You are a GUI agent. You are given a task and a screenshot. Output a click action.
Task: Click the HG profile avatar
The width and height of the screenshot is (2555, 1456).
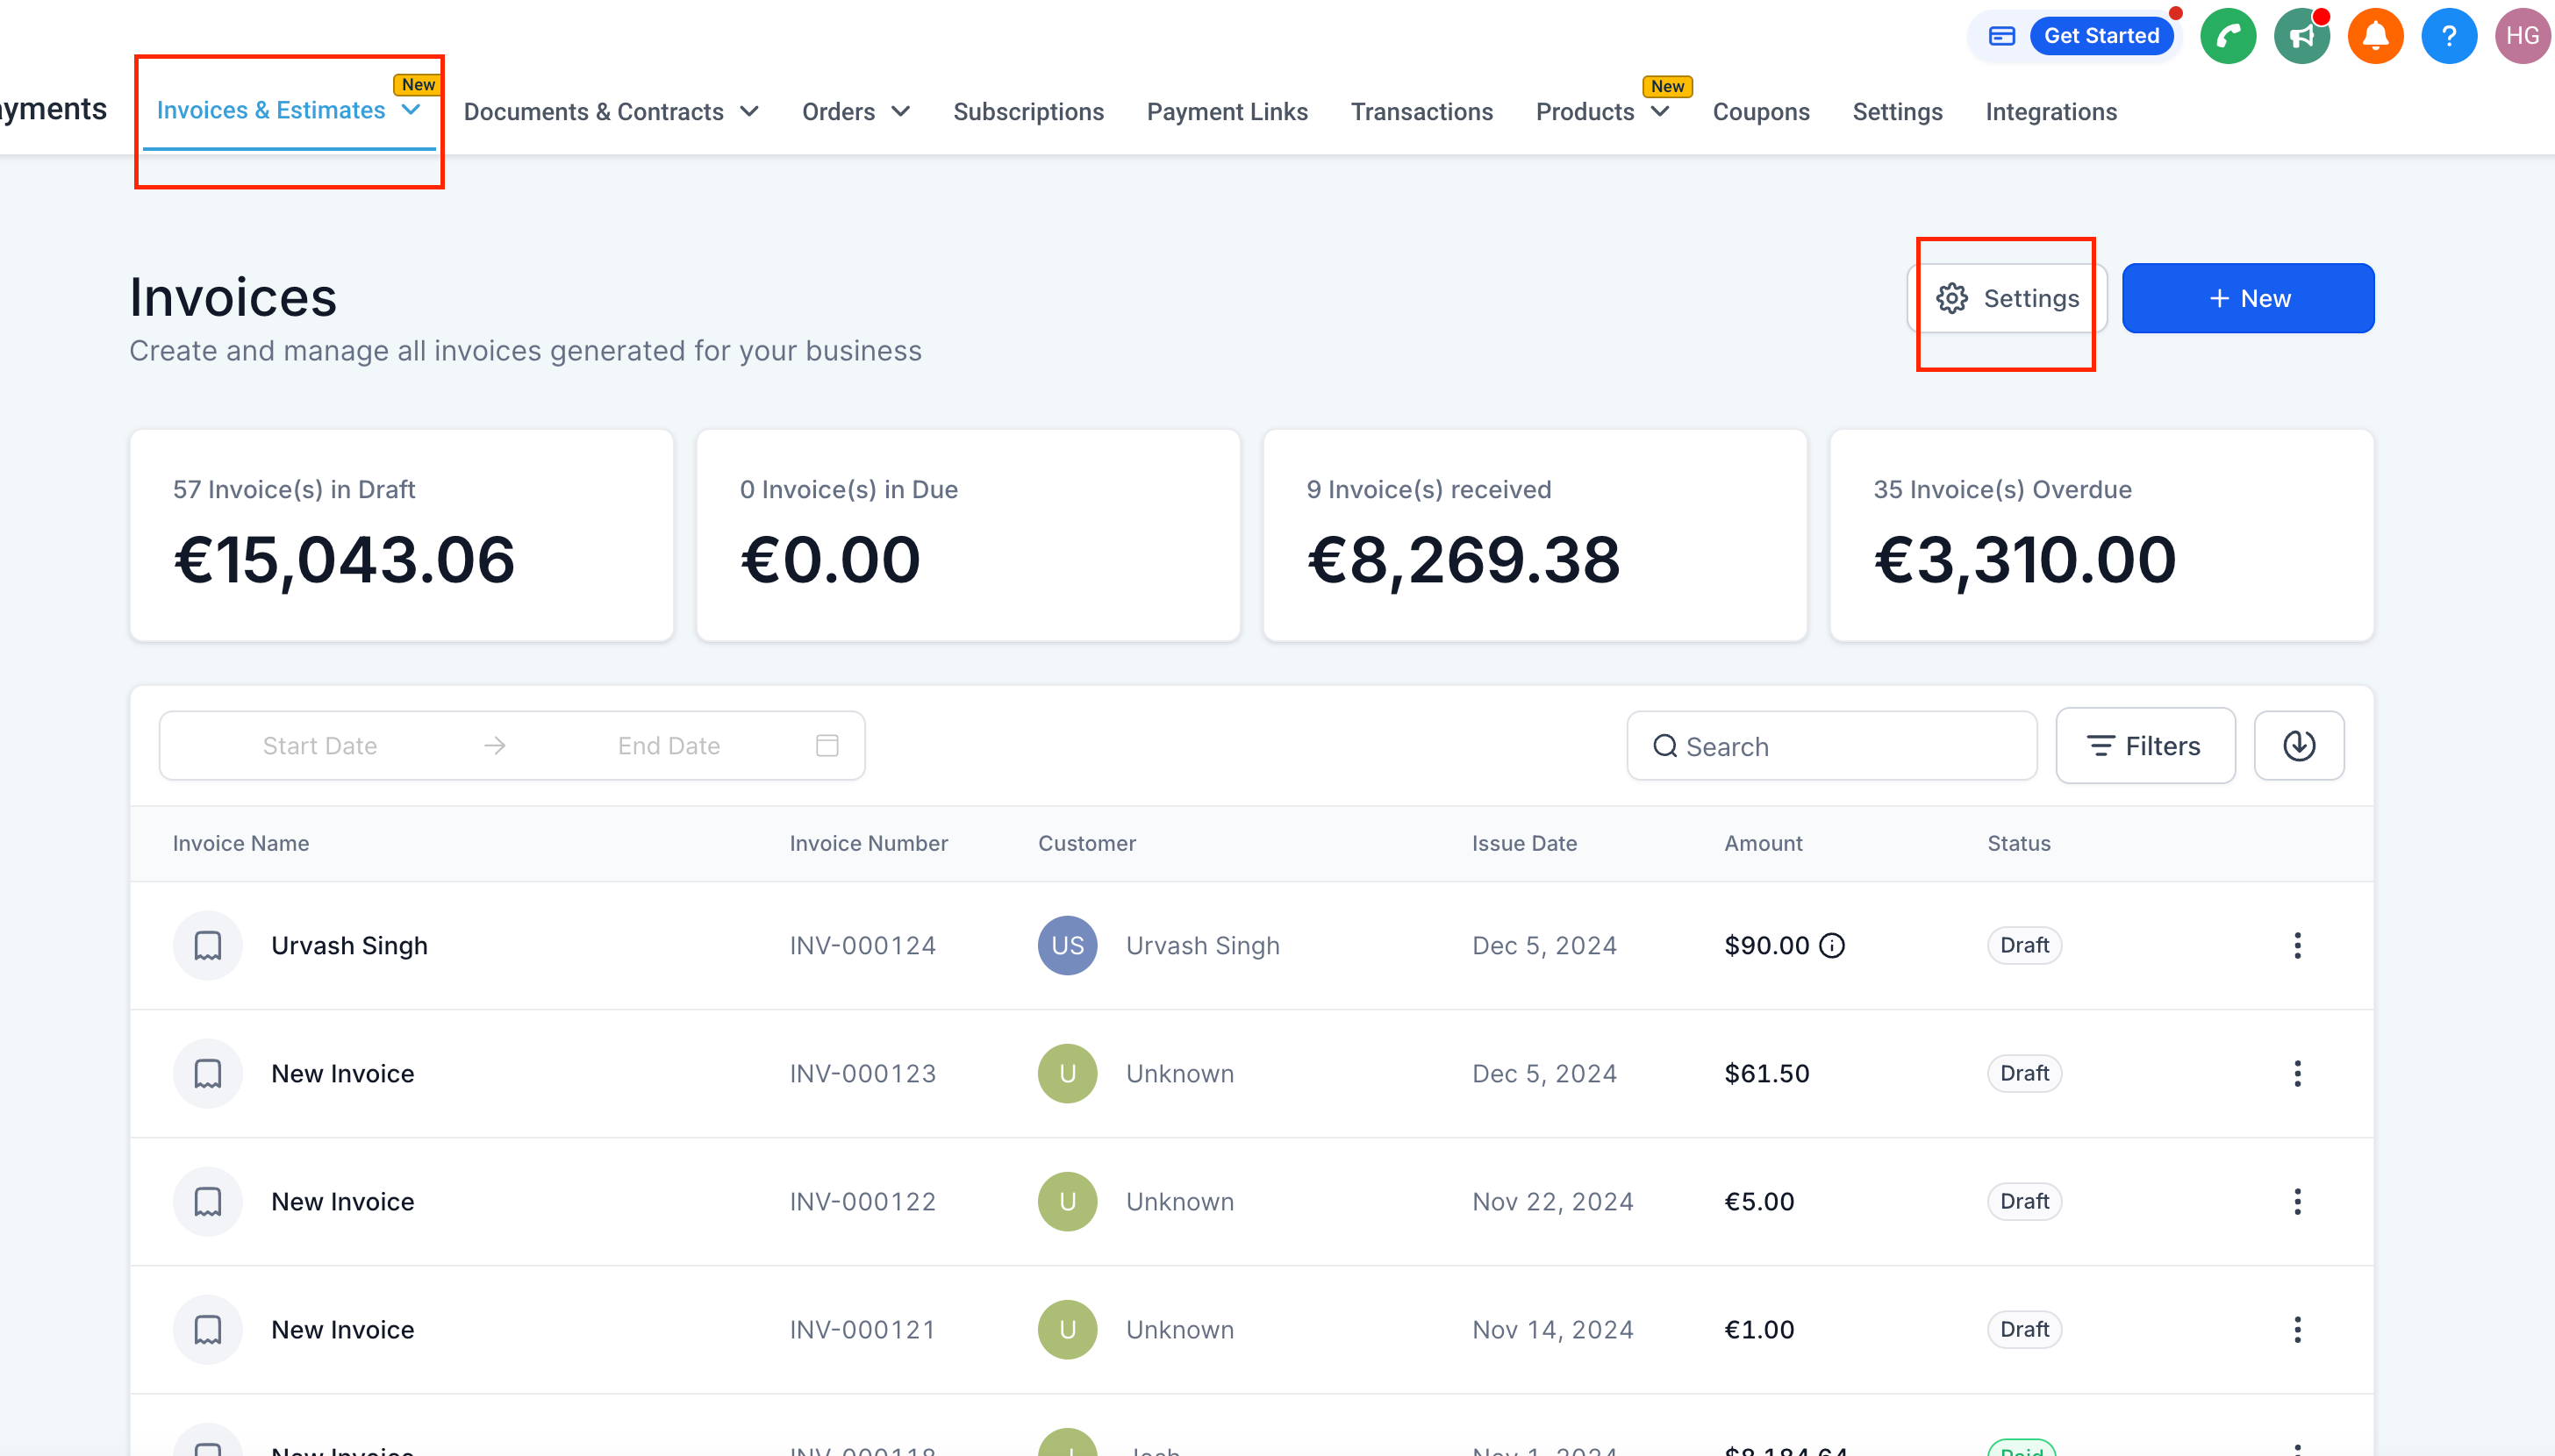(2523, 36)
